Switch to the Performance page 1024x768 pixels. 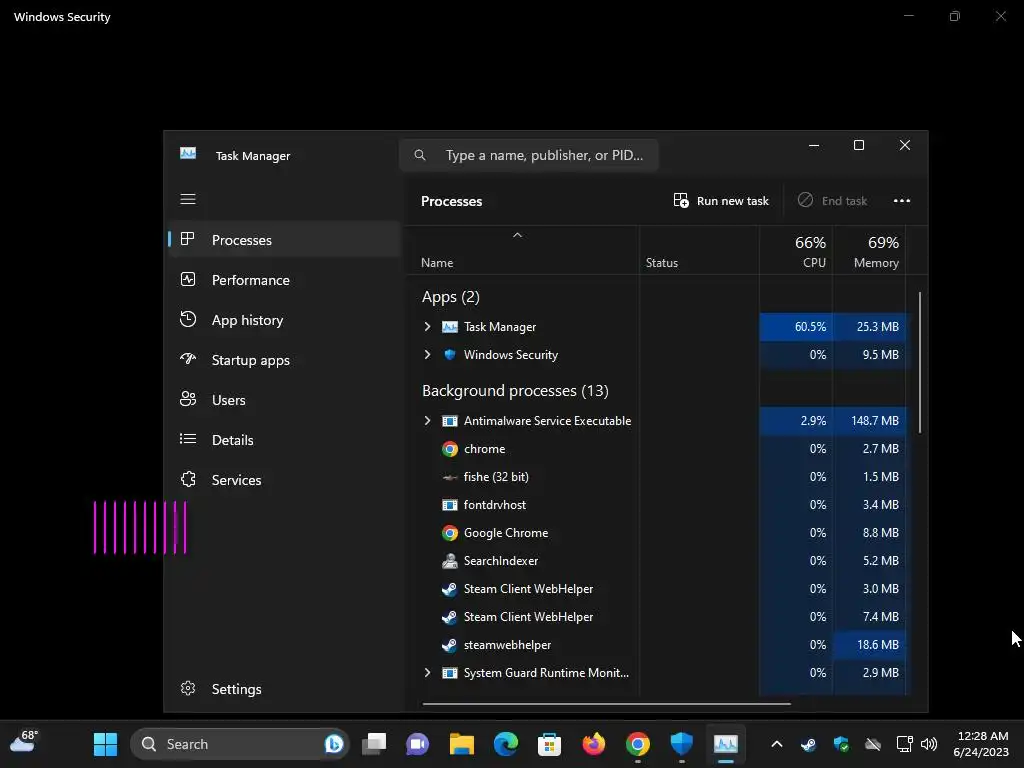[x=284, y=280]
